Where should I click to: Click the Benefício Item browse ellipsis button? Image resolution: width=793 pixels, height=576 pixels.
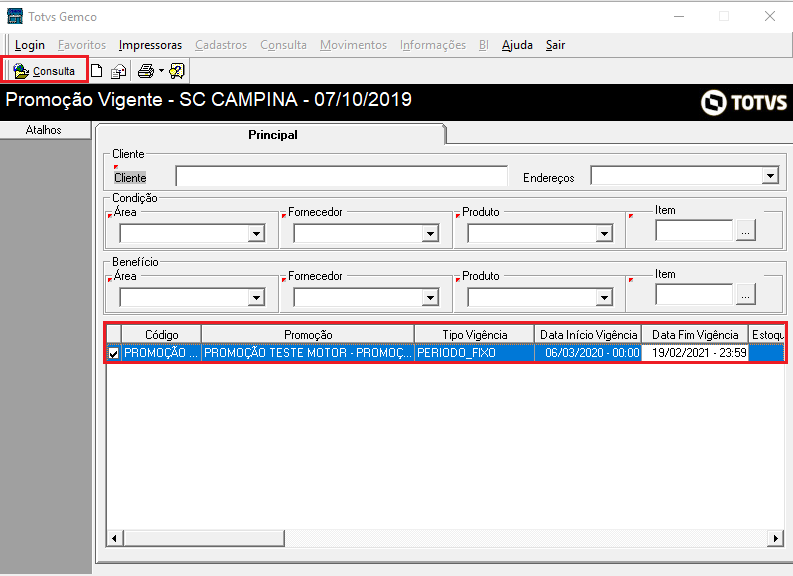[745, 294]
